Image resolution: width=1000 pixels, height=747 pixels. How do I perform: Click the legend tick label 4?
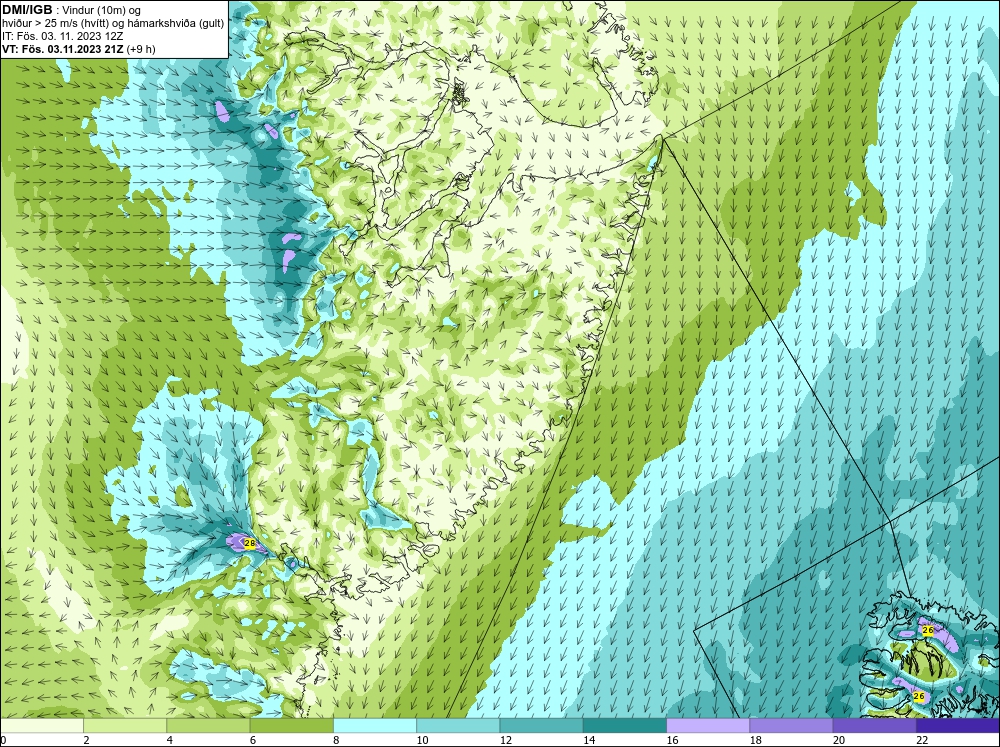pyautogui.click(x=170, y=740)
